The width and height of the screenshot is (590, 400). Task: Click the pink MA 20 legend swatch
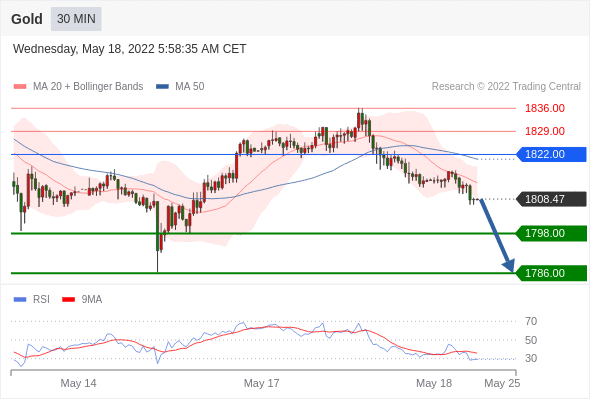click(x=20, y=87)
